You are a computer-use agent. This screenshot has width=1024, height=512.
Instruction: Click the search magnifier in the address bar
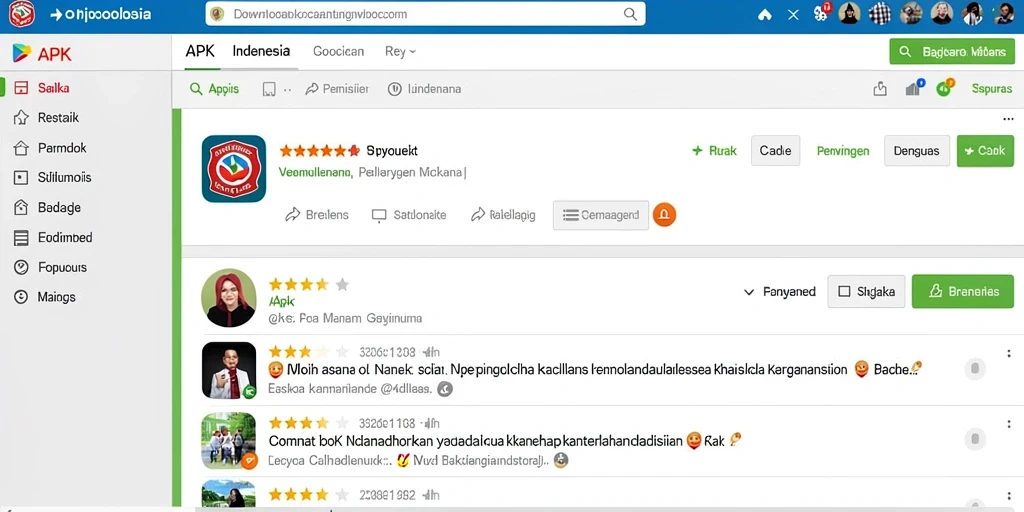[x=630, y=14]
